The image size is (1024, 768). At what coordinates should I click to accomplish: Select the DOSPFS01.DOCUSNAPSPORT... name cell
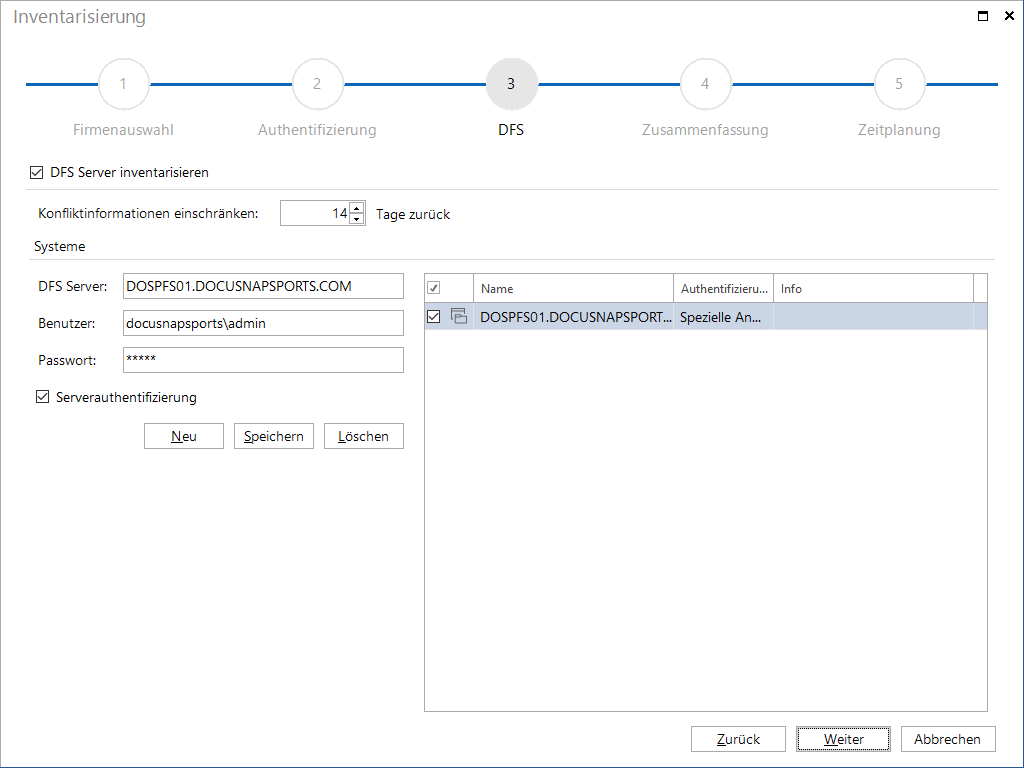click(x=573, y=317)
